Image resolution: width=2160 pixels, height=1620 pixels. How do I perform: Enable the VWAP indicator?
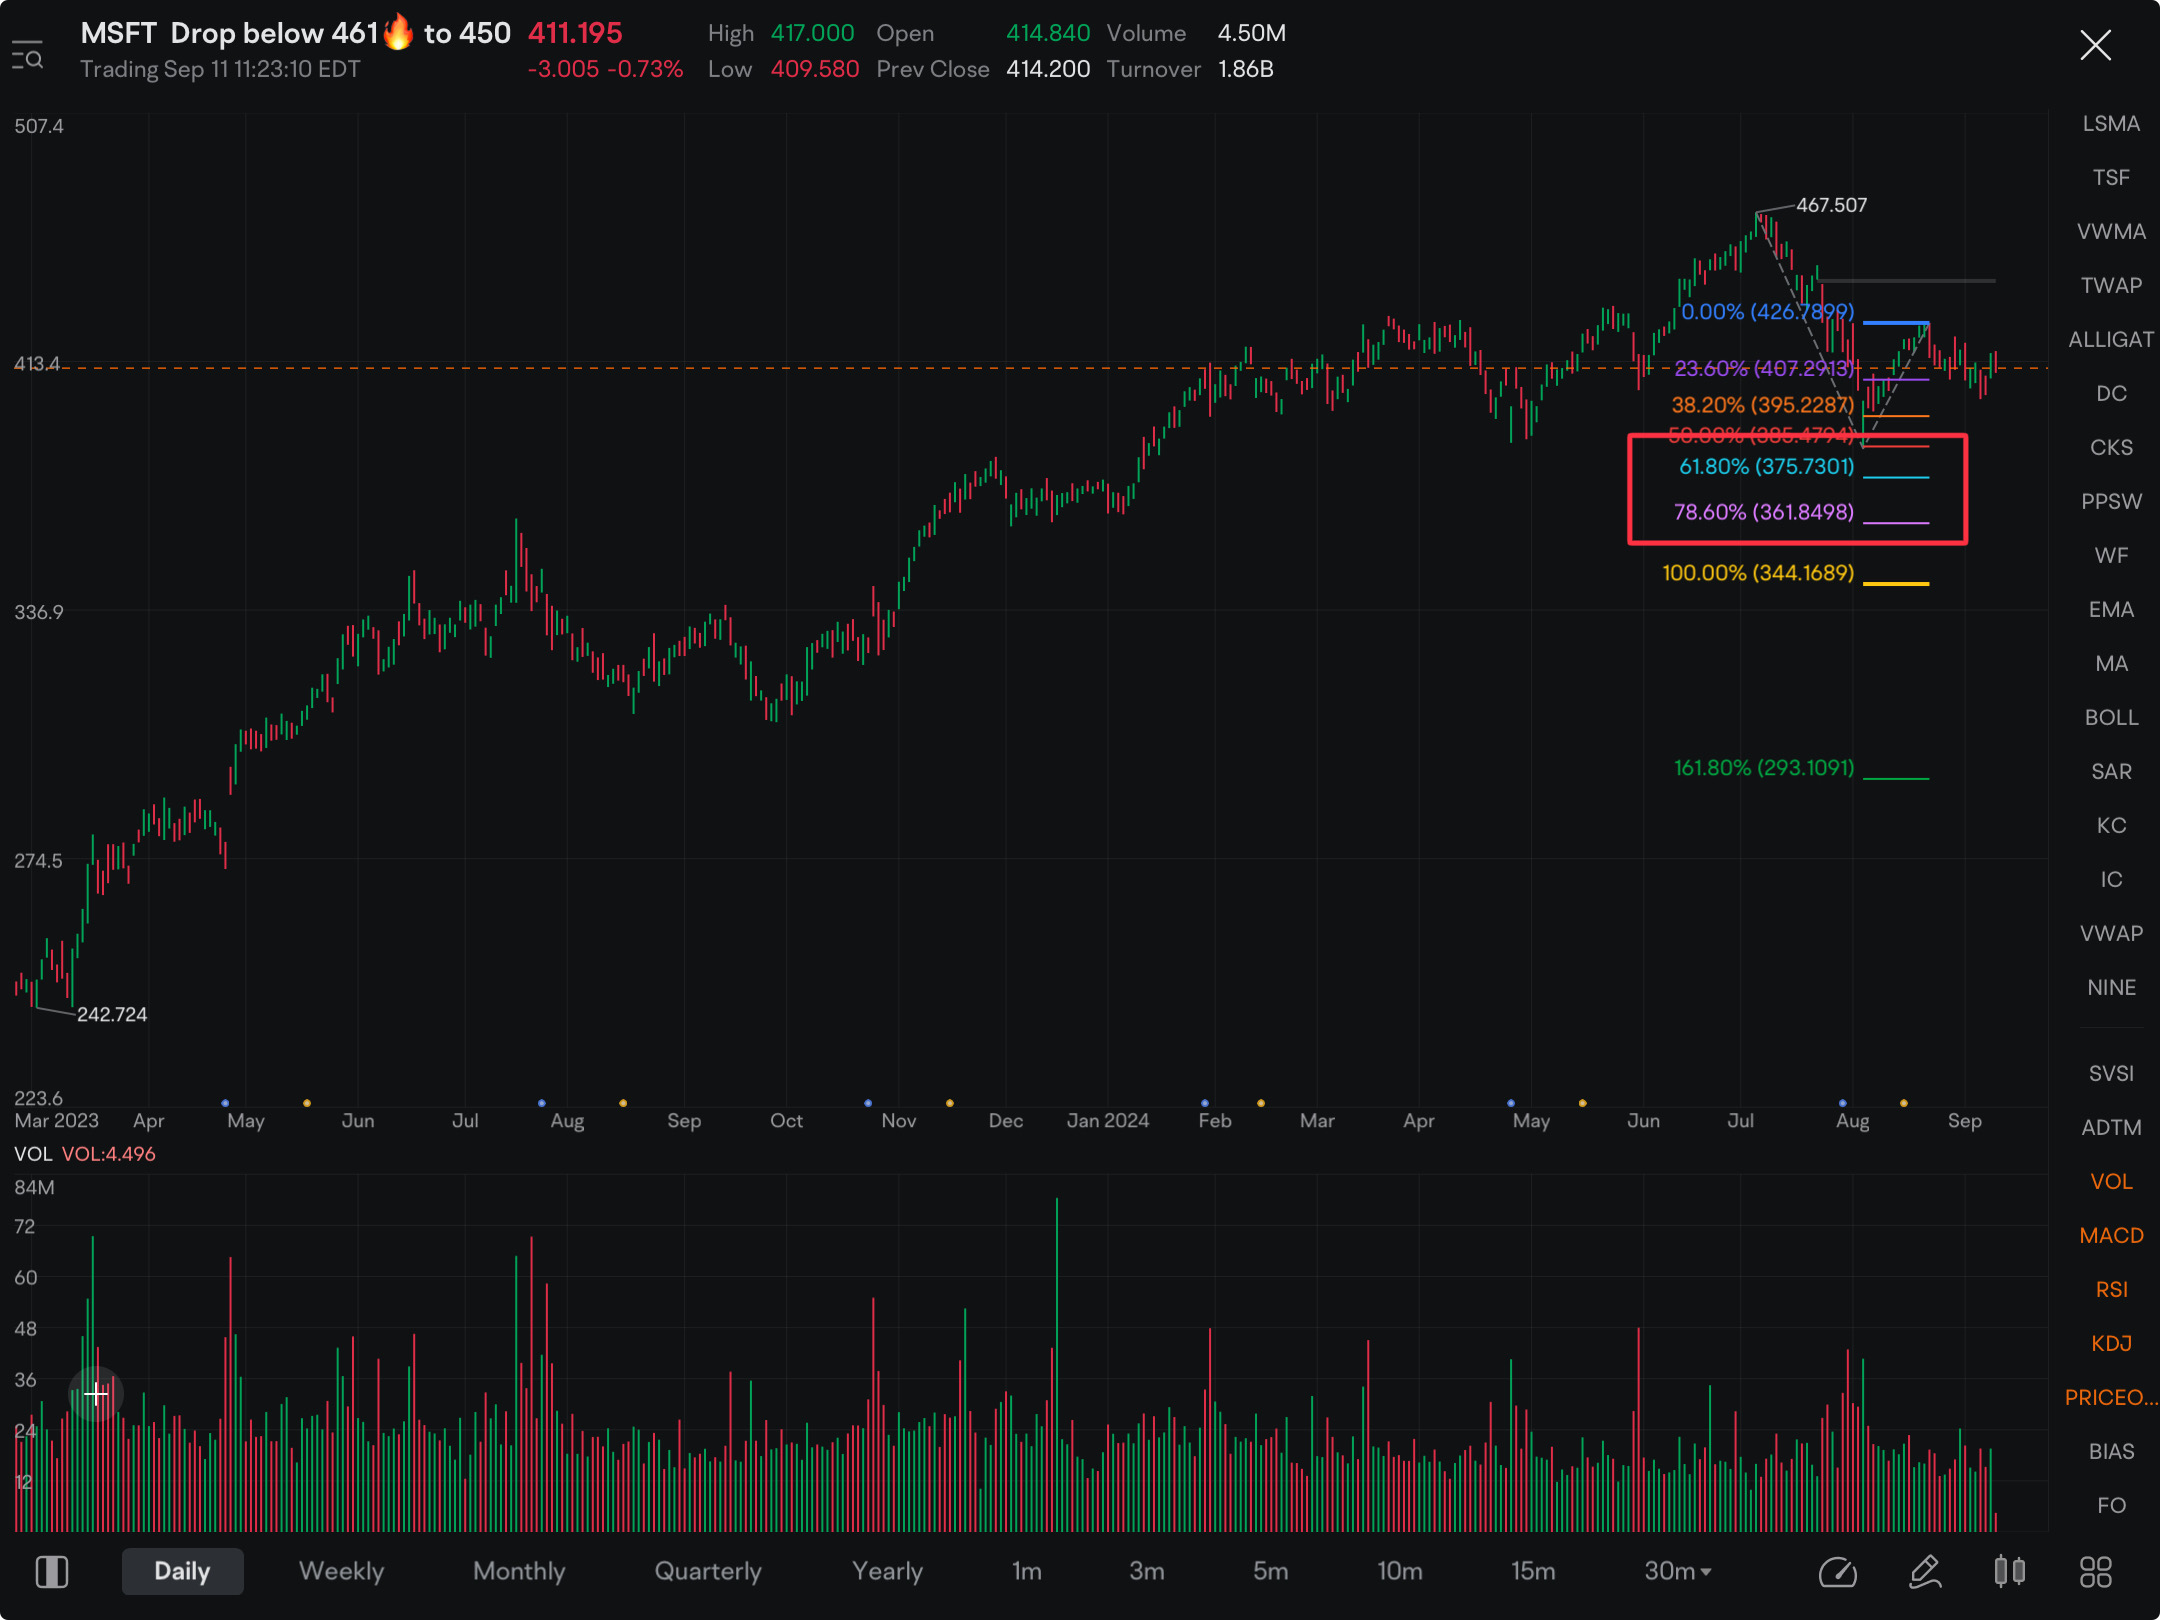[2111, 933]
